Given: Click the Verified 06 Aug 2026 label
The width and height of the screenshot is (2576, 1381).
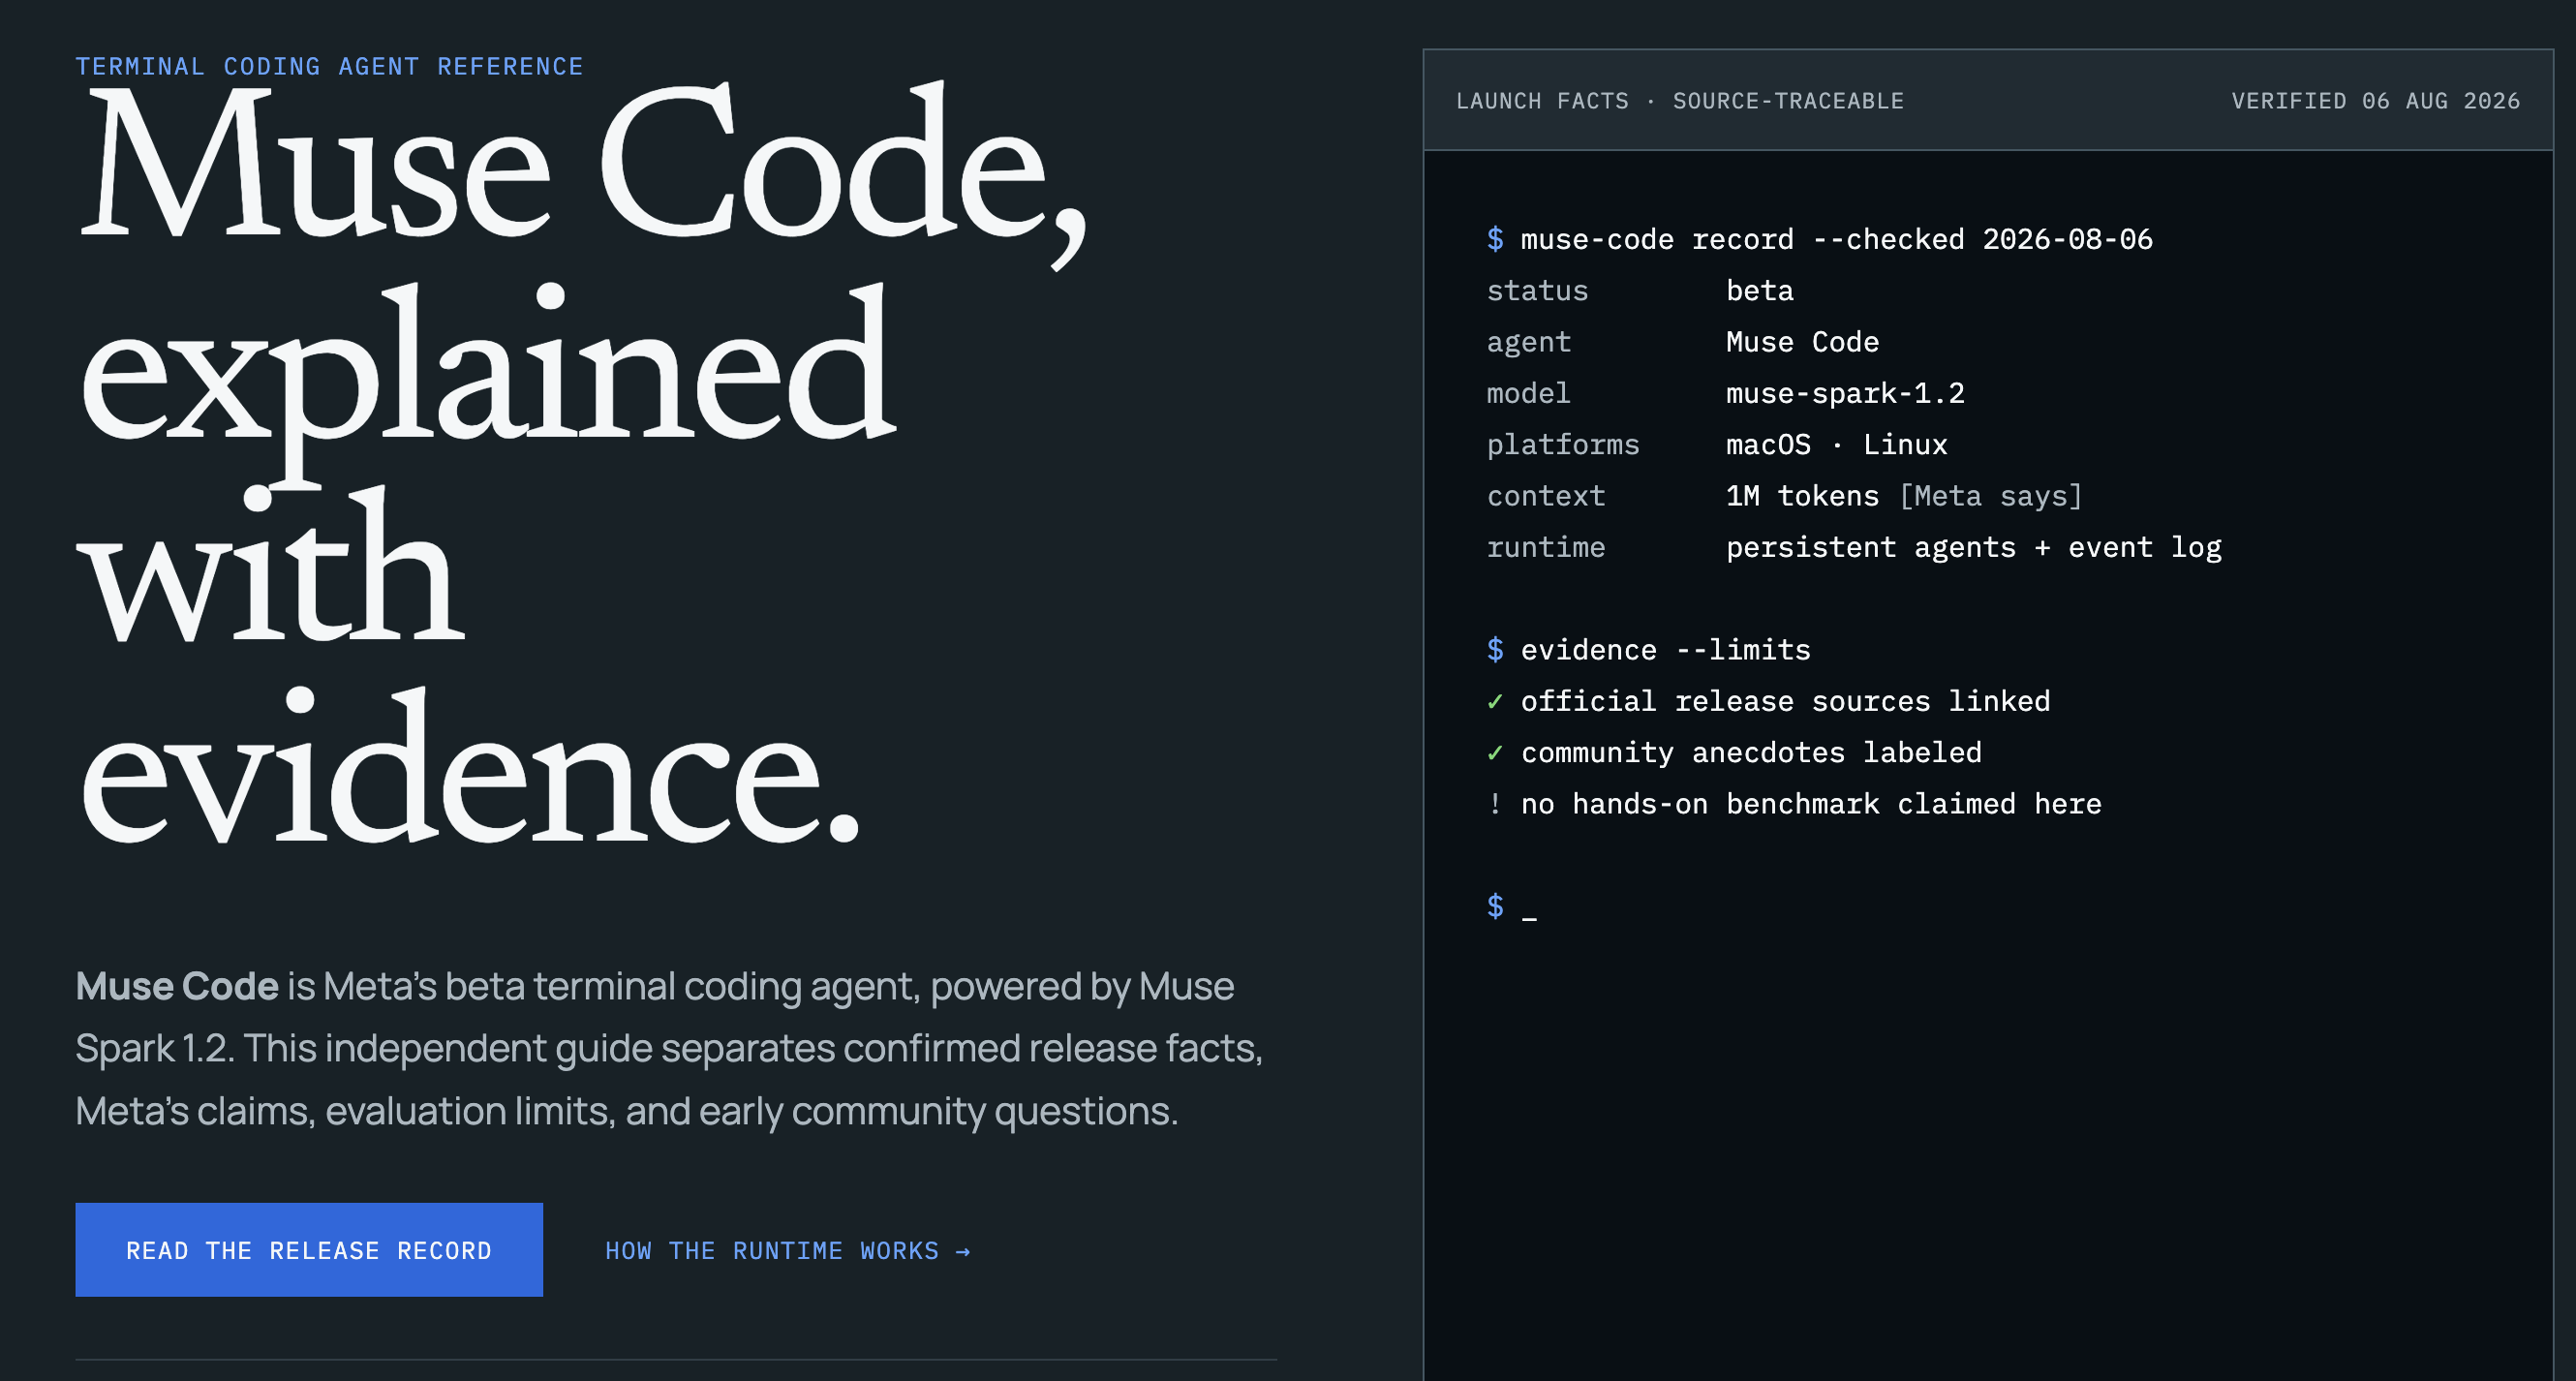Looking at the screenshot, I should 2376,101.
